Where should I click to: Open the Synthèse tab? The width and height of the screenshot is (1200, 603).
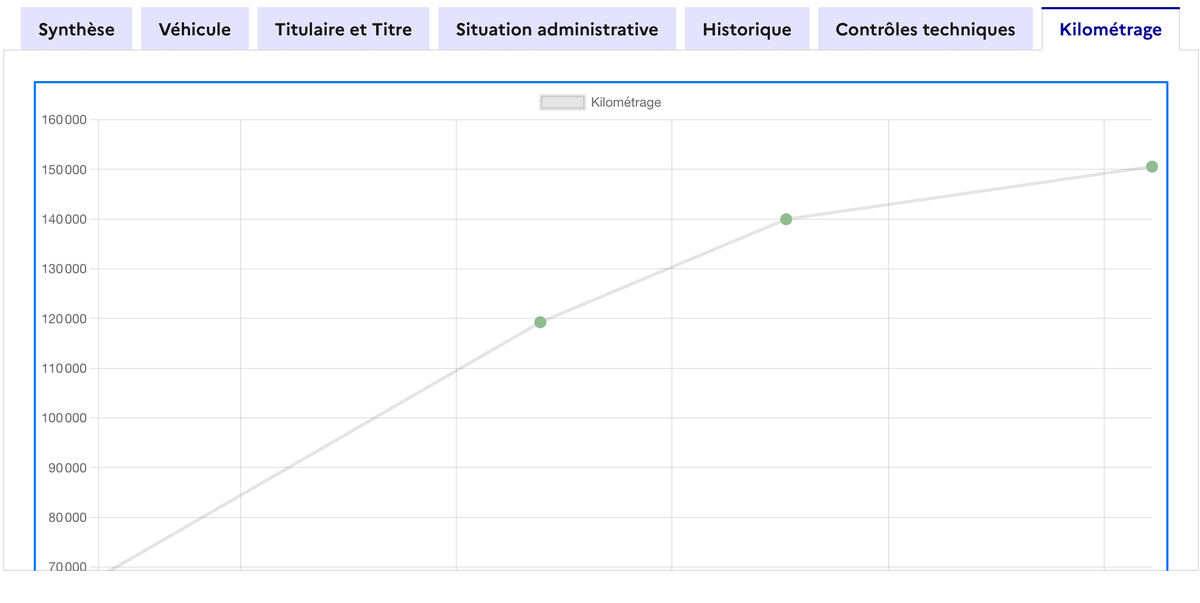(76, 29)
